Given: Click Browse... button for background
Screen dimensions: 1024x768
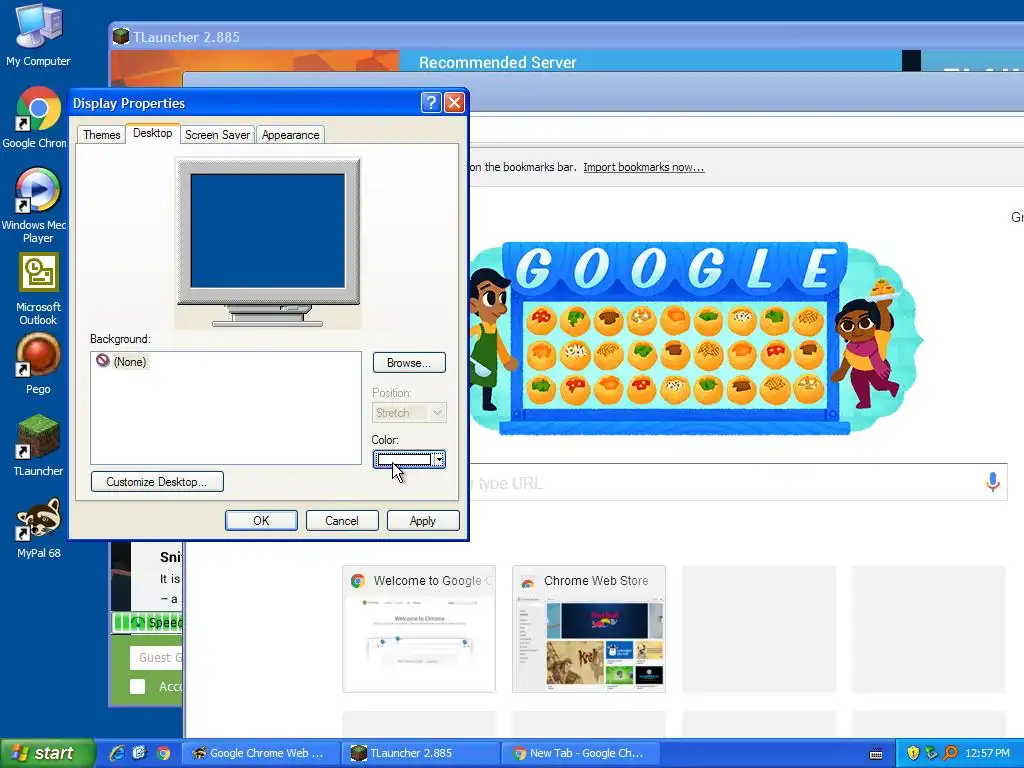Looking at the screenshot, I should [409, 362].
